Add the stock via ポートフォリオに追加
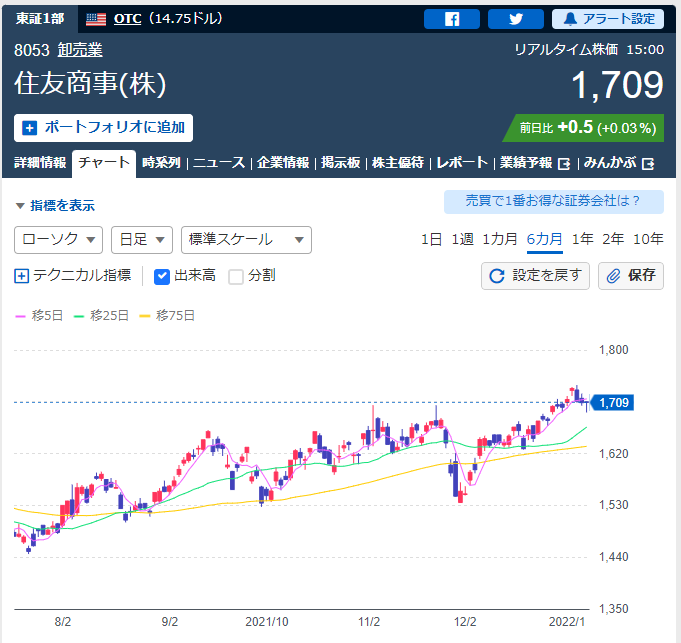681x643 pixels. tap(103, 128)
